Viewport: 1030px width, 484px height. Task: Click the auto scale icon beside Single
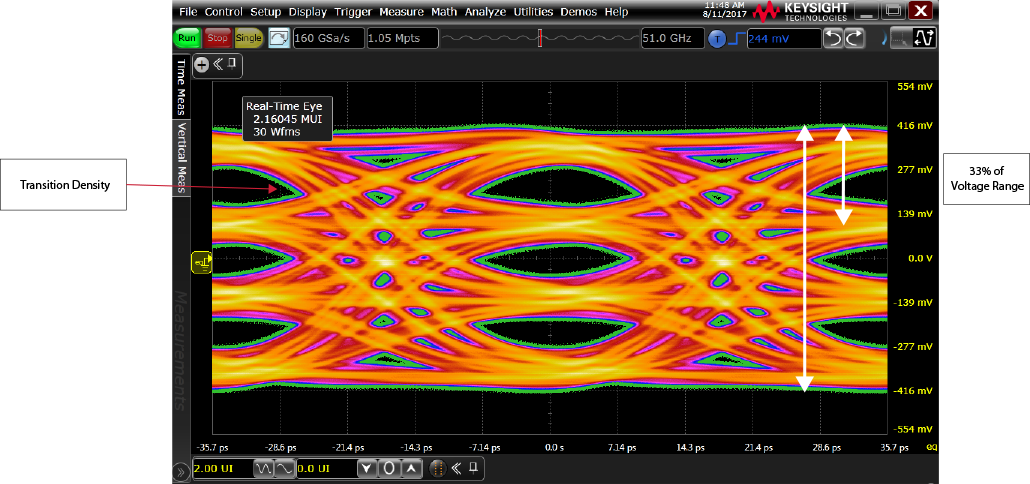point(279,38)
